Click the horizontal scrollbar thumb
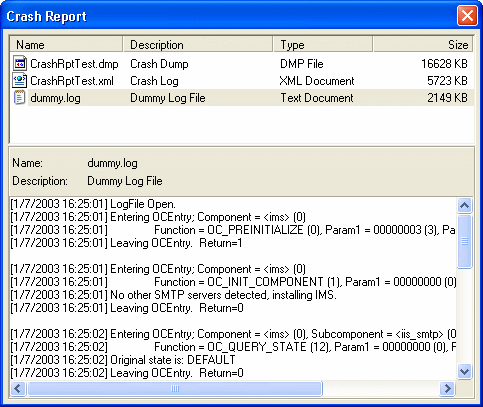The width and height of the screenshot is (483, 407). (175, 388)
